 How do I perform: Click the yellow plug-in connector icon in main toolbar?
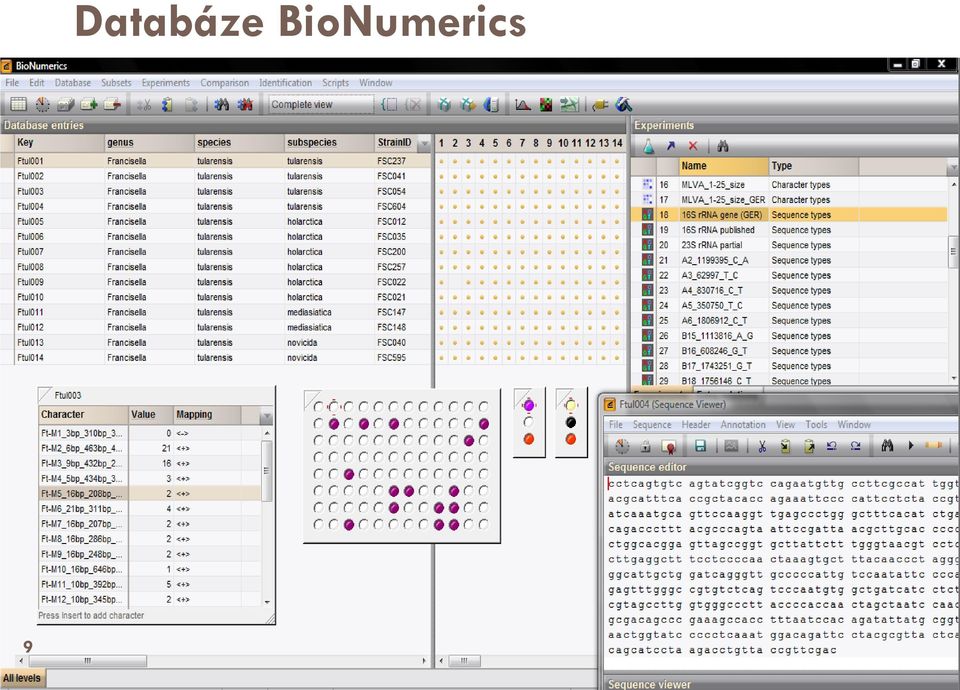[600, 105]
